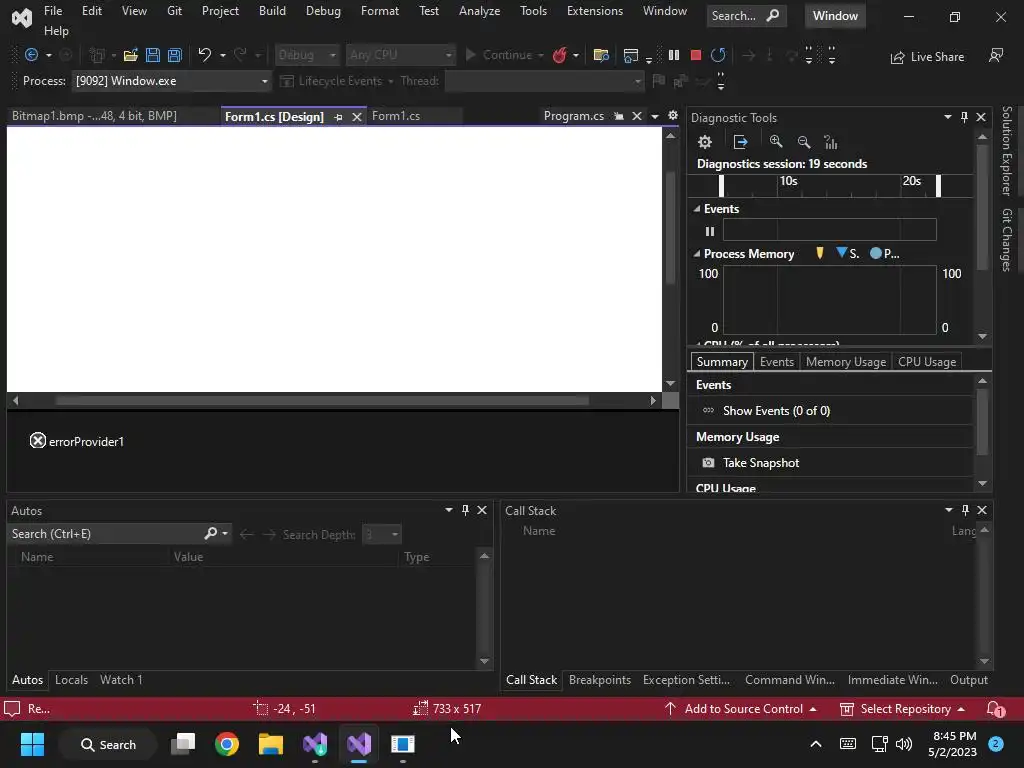Toggle pin on Form1.cs [Design] tab

tap(338, 117)
